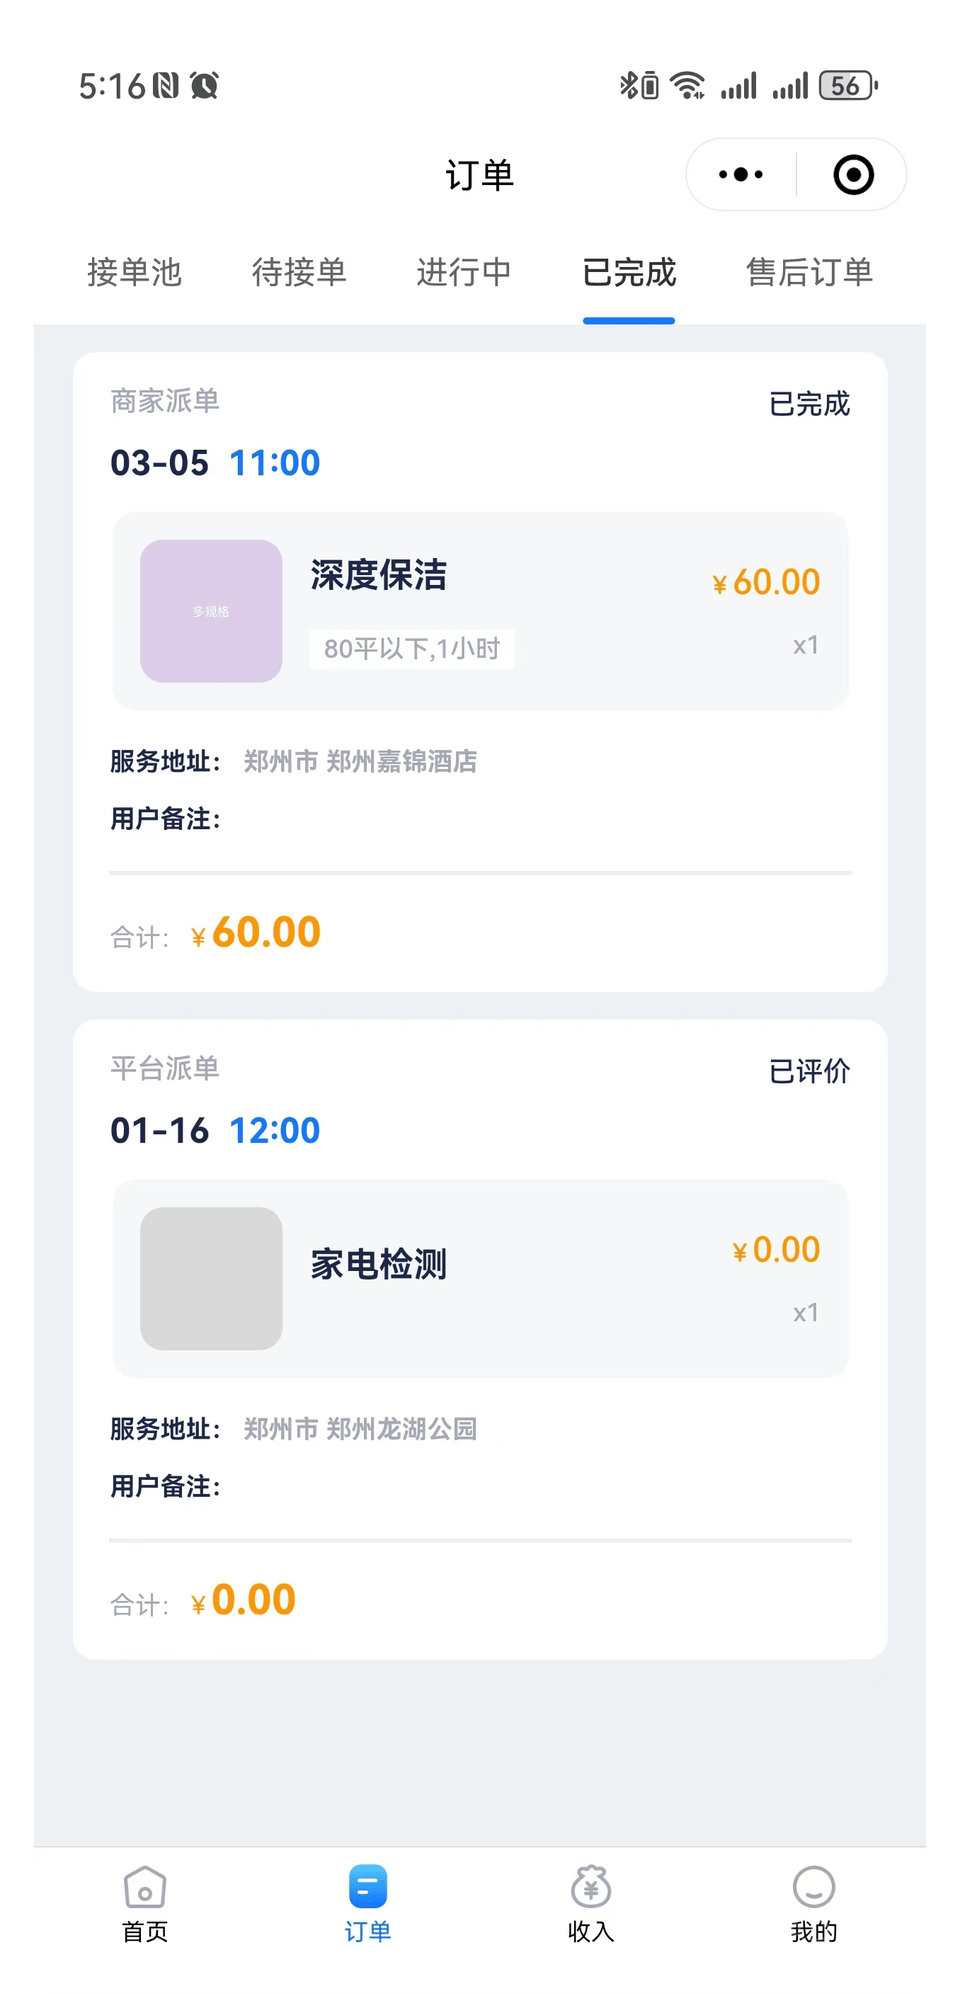
Task: Open the three-dot mini program menu
Action: [741, 175]
